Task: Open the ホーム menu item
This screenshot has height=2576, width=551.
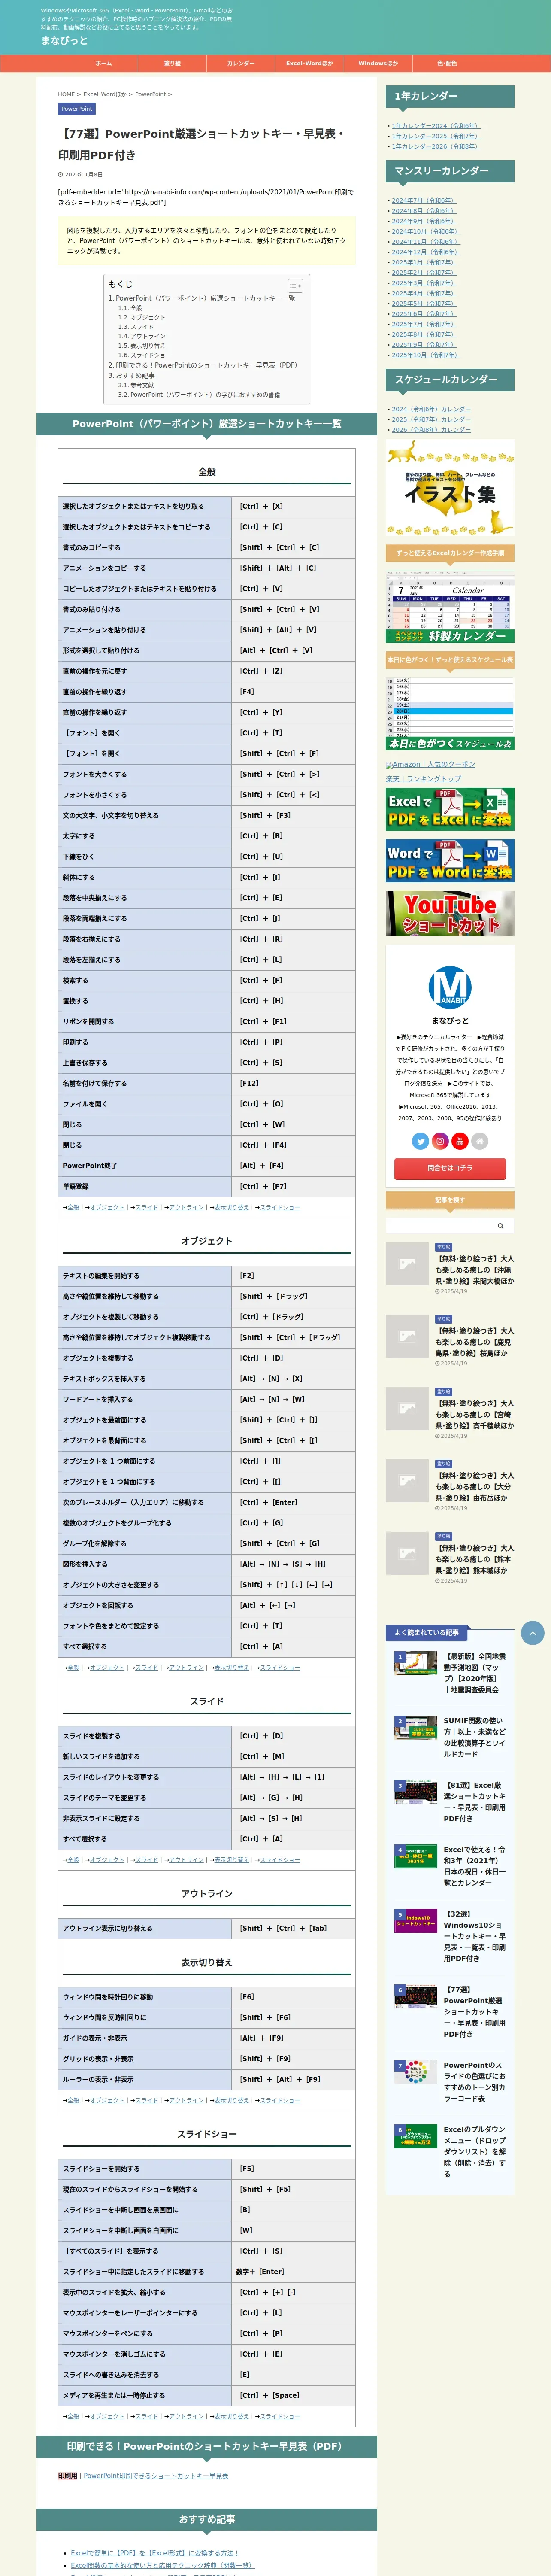Action: tap(103, 63)
